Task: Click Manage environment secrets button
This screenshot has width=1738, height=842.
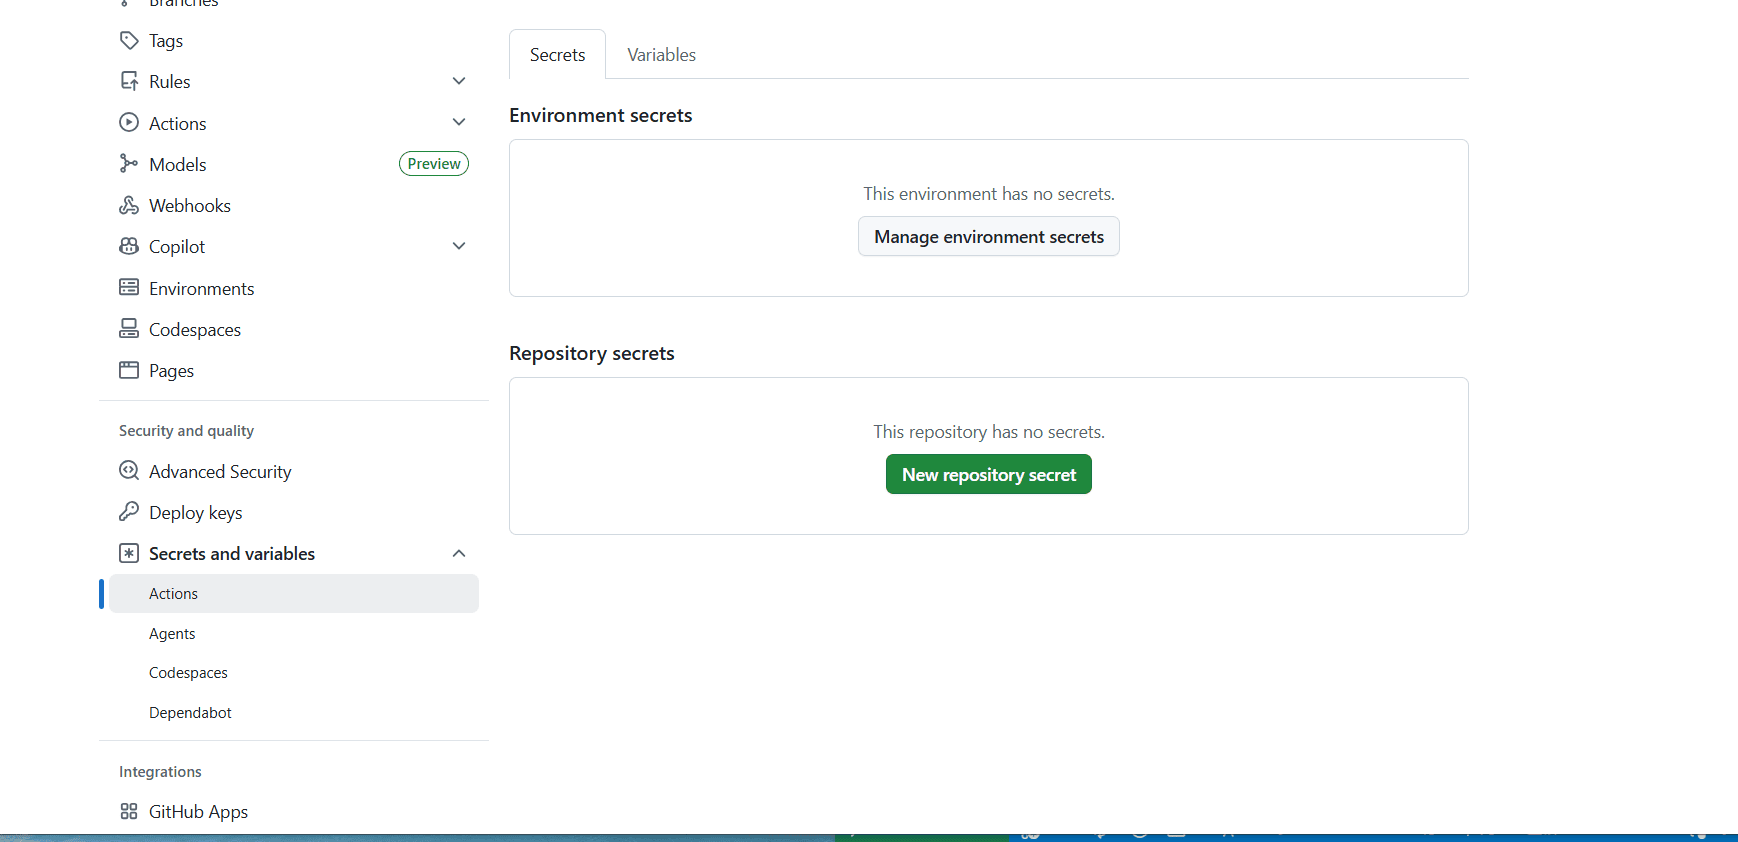Action: click(x=989, y=237)
